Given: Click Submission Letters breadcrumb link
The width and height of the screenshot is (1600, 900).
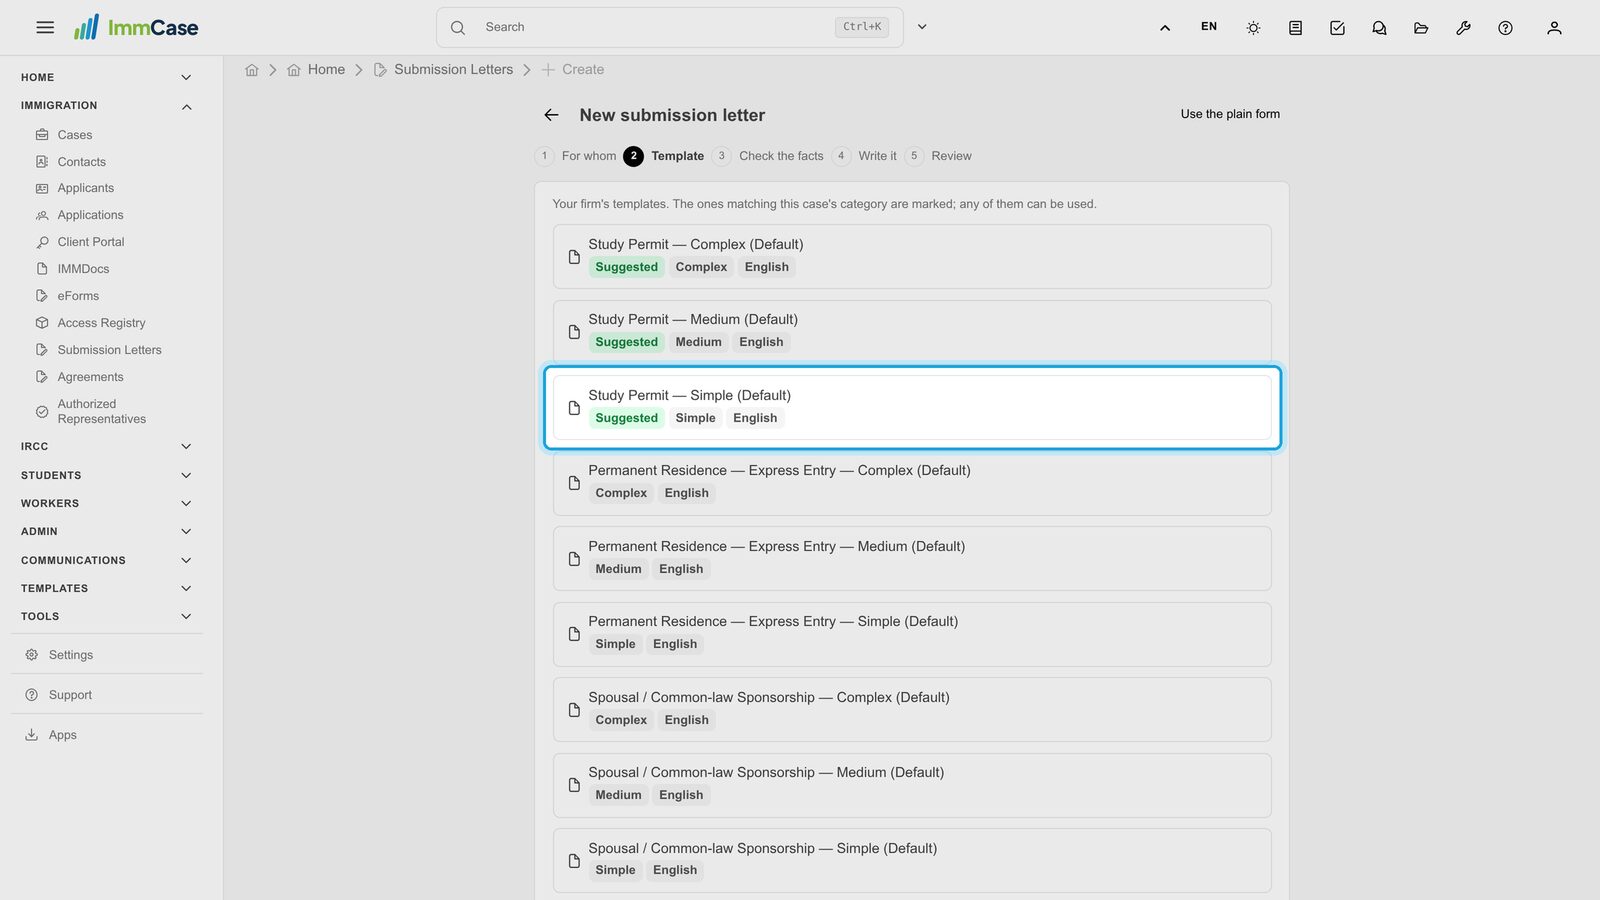Looking at the screenshot, I should pyautogui.click(x=453, y=70).
